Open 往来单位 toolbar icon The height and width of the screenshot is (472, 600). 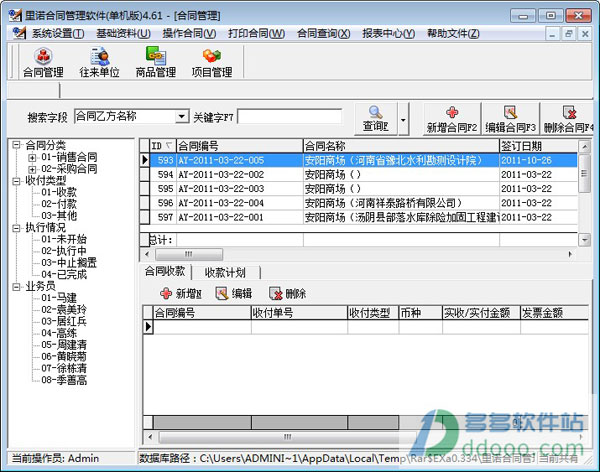[x=99, y=62]
